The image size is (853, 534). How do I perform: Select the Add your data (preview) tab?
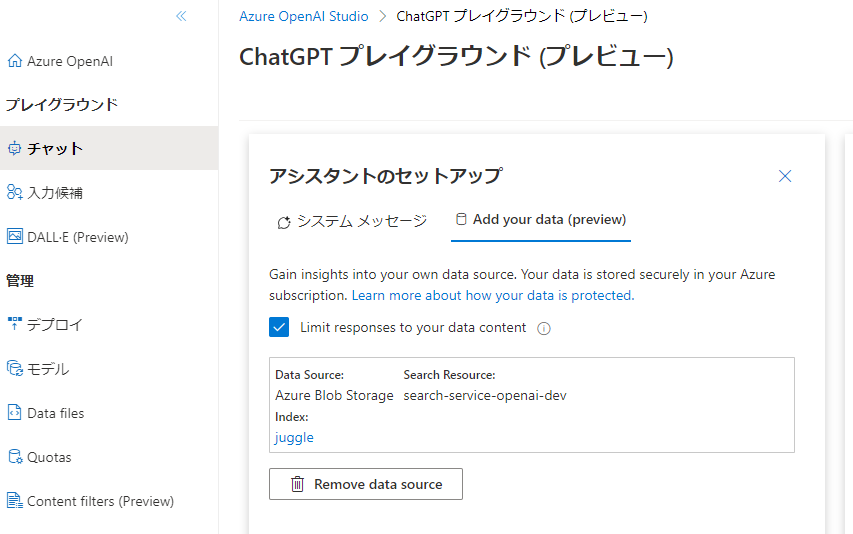[x=540, y=220]
